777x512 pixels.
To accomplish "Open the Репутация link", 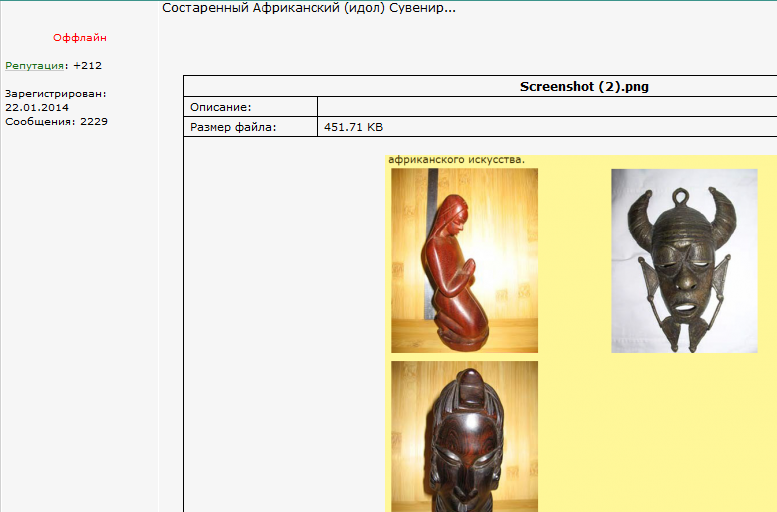I will (34, 65).
